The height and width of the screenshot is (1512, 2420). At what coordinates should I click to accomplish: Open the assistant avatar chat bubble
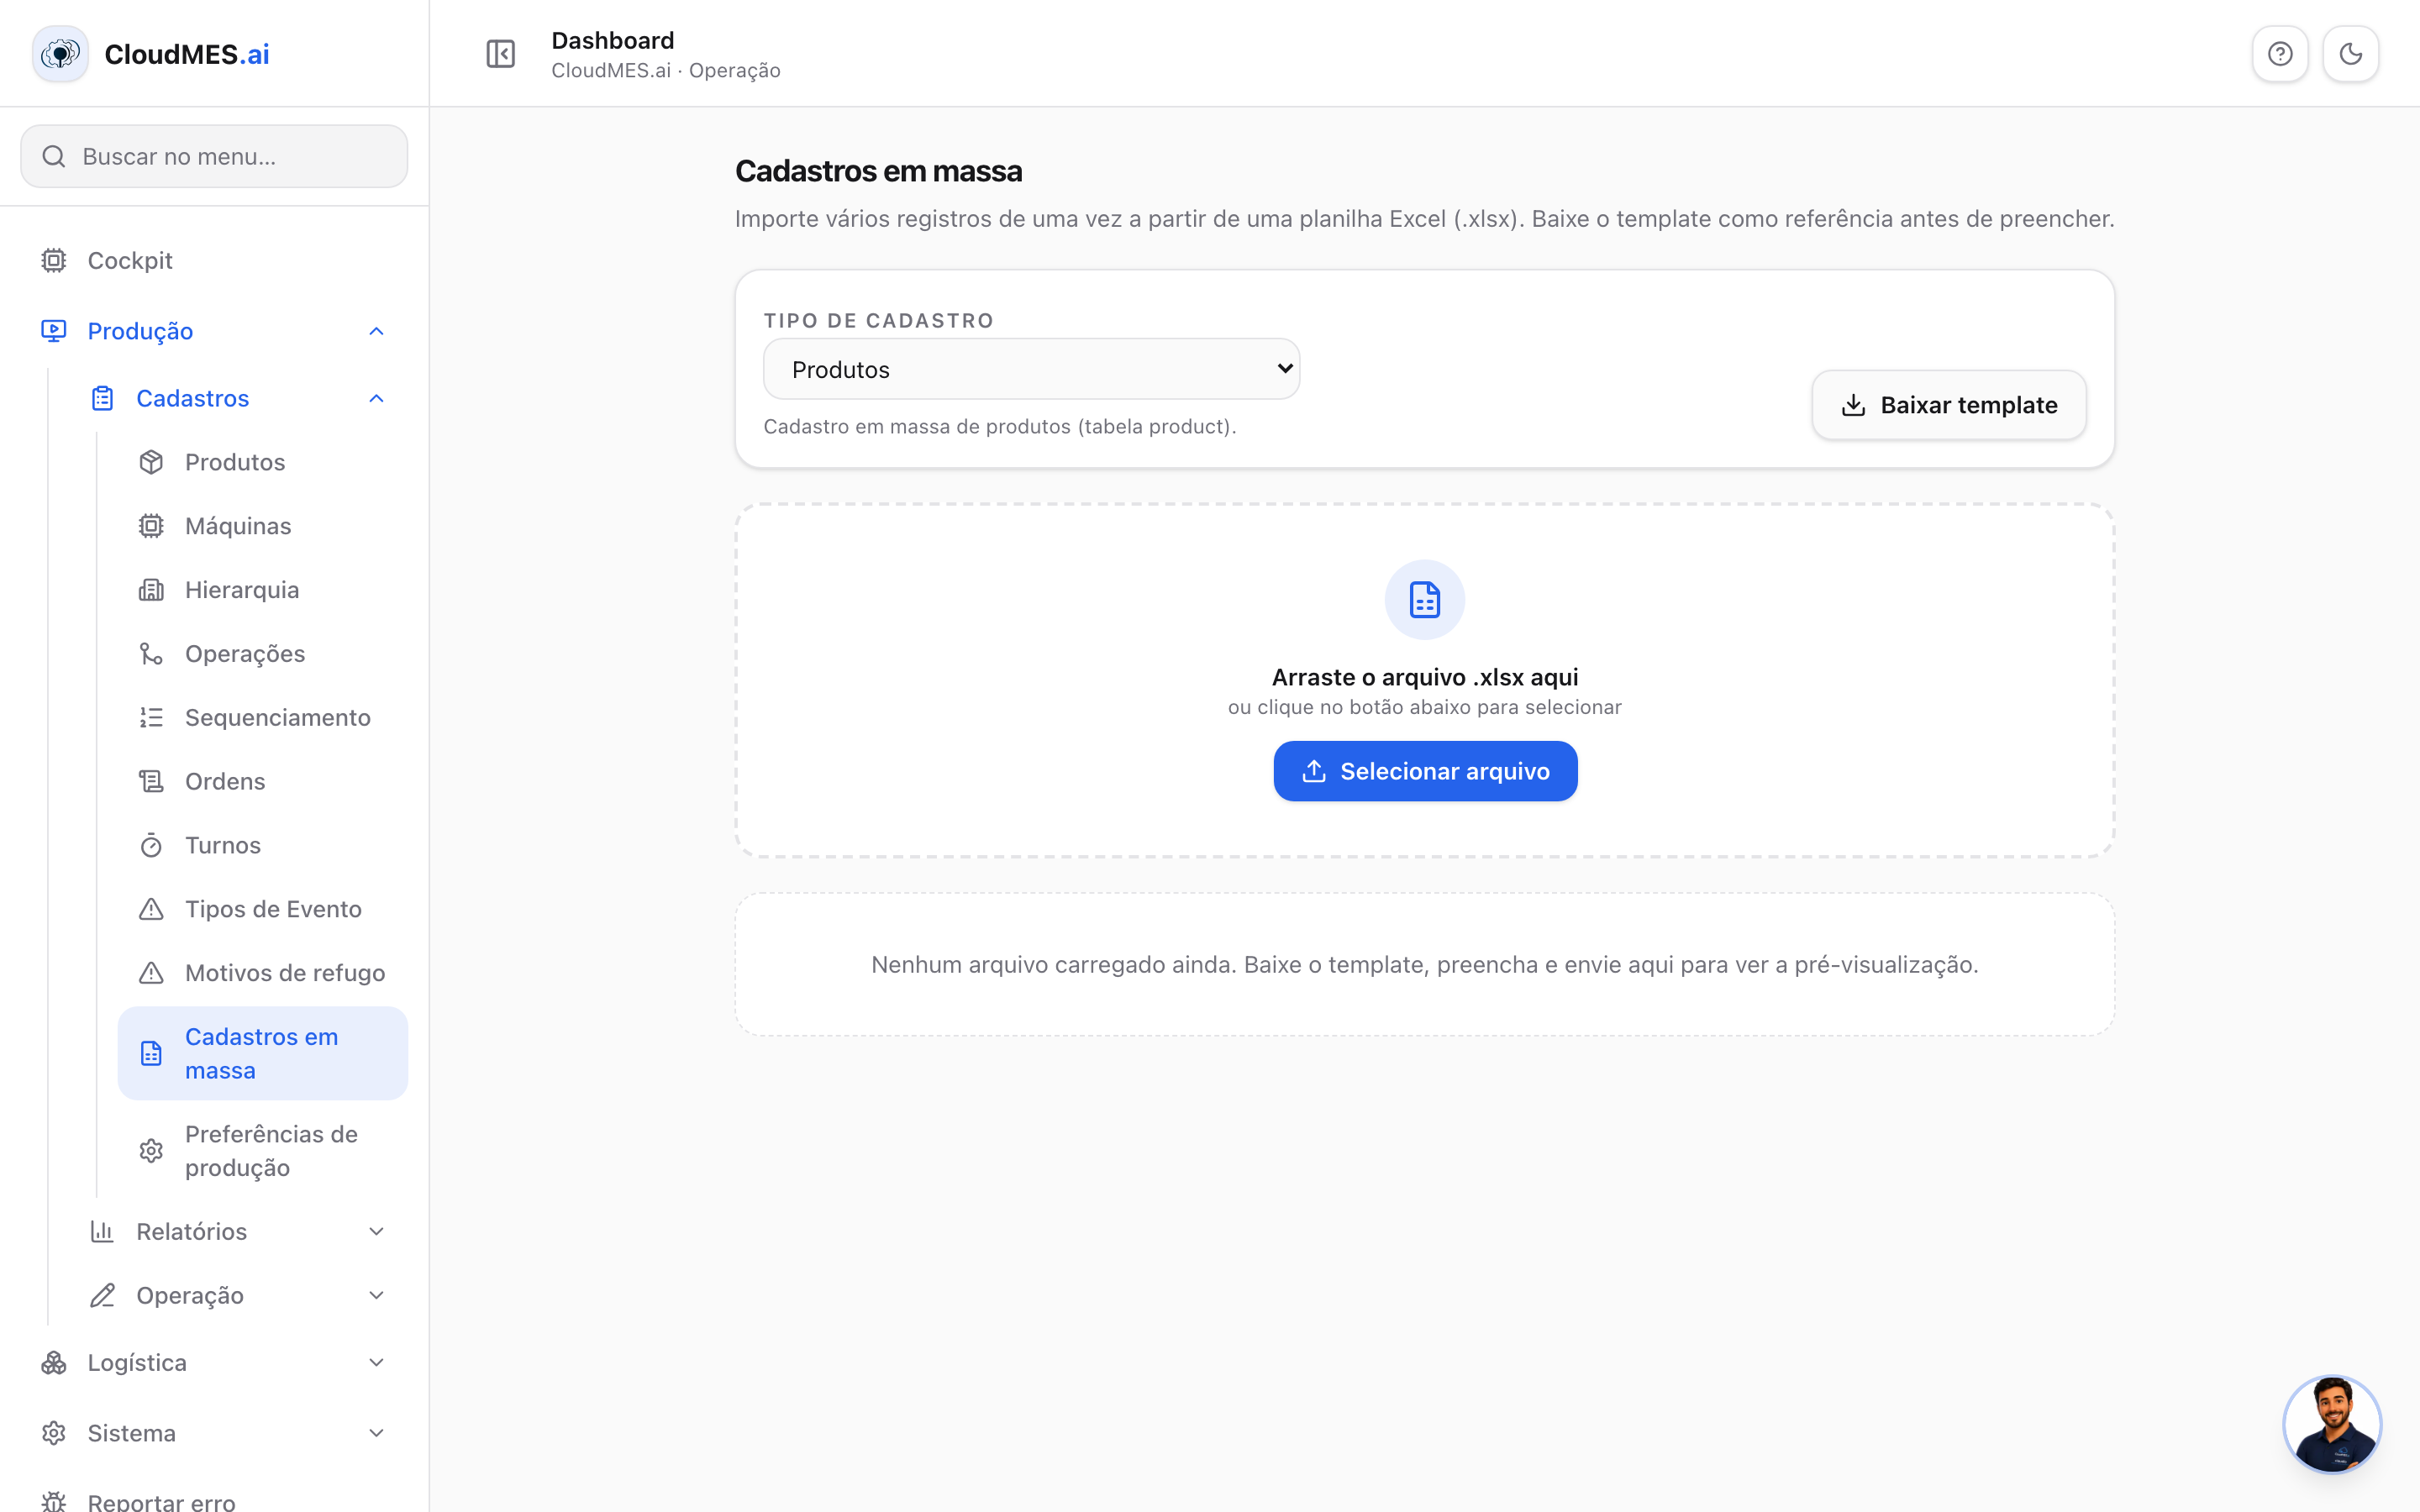click(2332, 1424)
